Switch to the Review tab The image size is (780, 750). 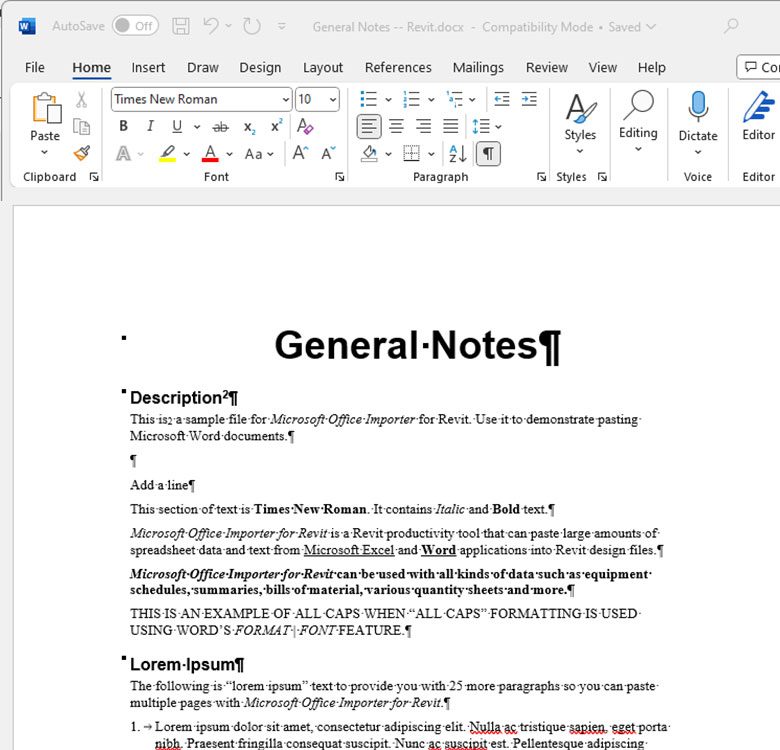(x=547, y=67)
